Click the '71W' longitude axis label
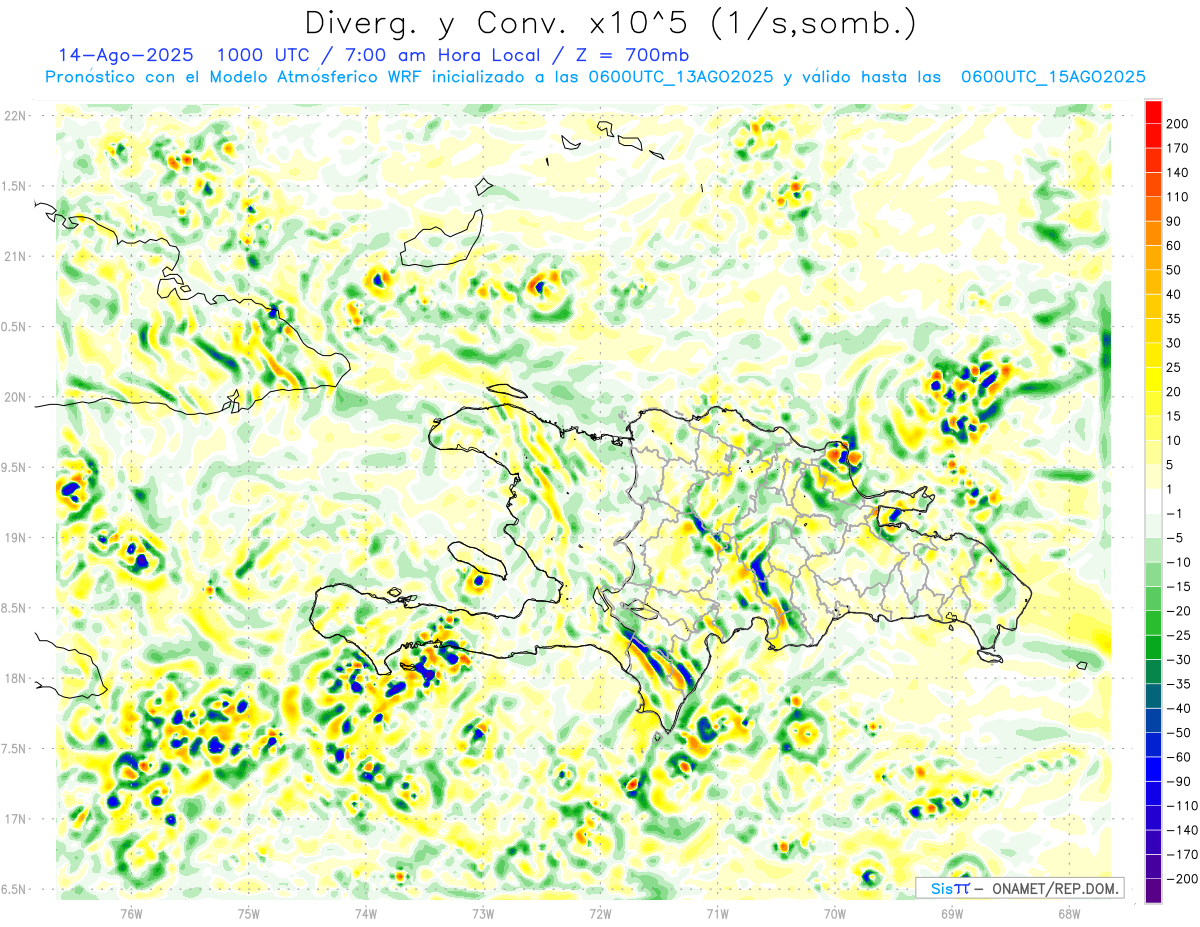This screenshot has height=927, width=1200. tap(717, 913)
